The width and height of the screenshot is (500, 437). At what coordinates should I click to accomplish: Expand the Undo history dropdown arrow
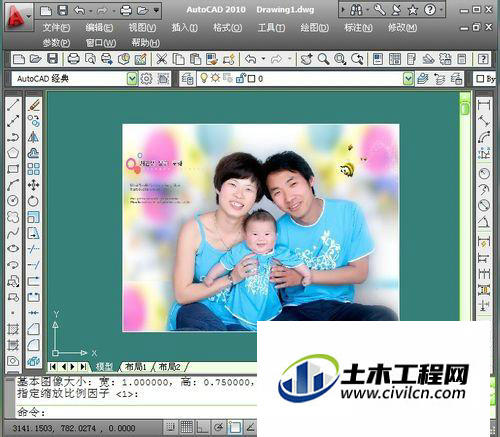(263, 59)
